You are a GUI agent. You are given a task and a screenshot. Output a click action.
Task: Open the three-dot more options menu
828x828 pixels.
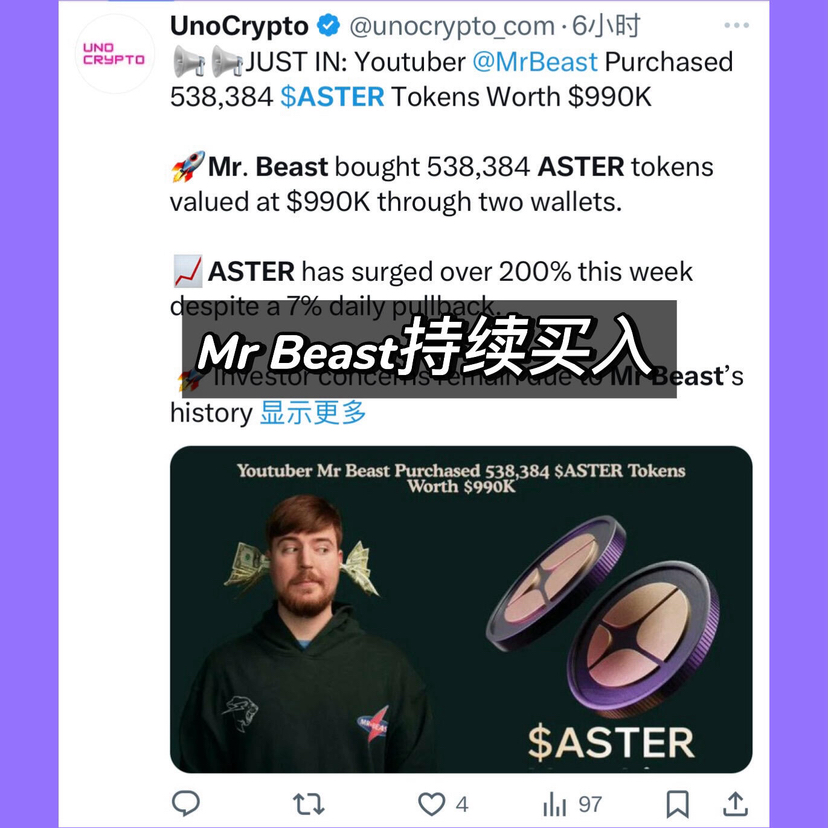coord(737,25)
